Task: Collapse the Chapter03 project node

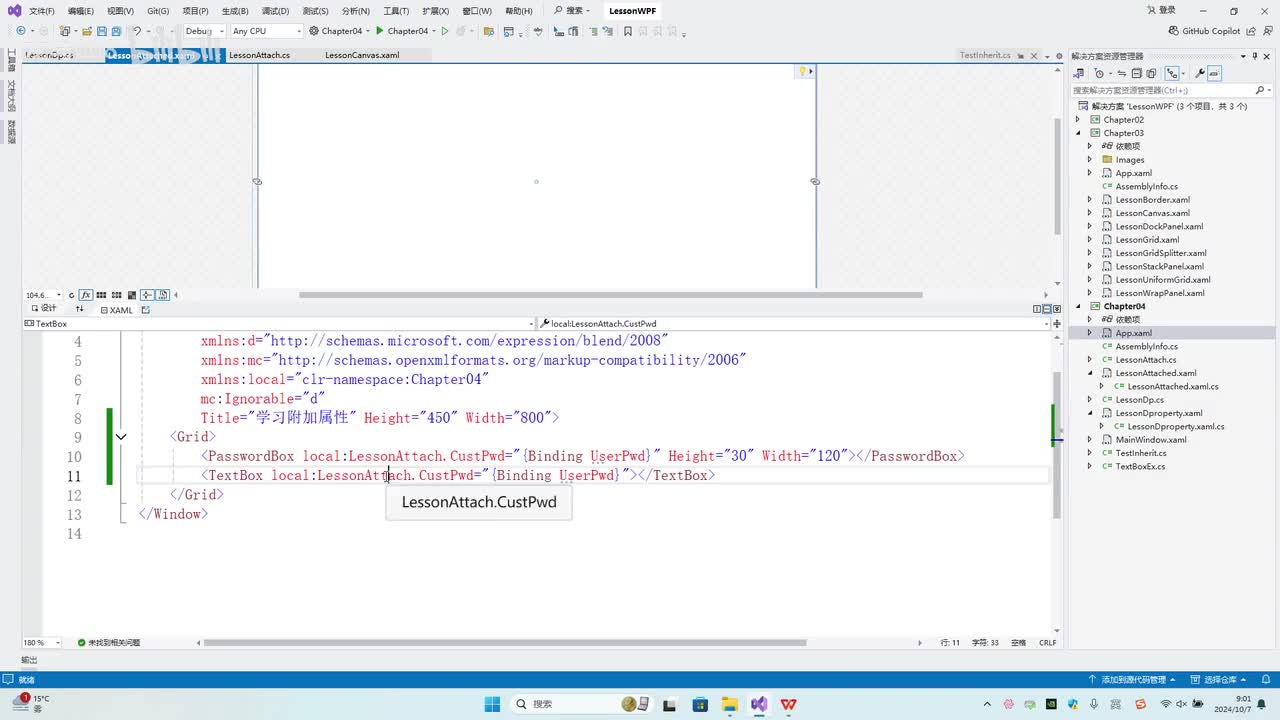Action: coord(1078,133)
